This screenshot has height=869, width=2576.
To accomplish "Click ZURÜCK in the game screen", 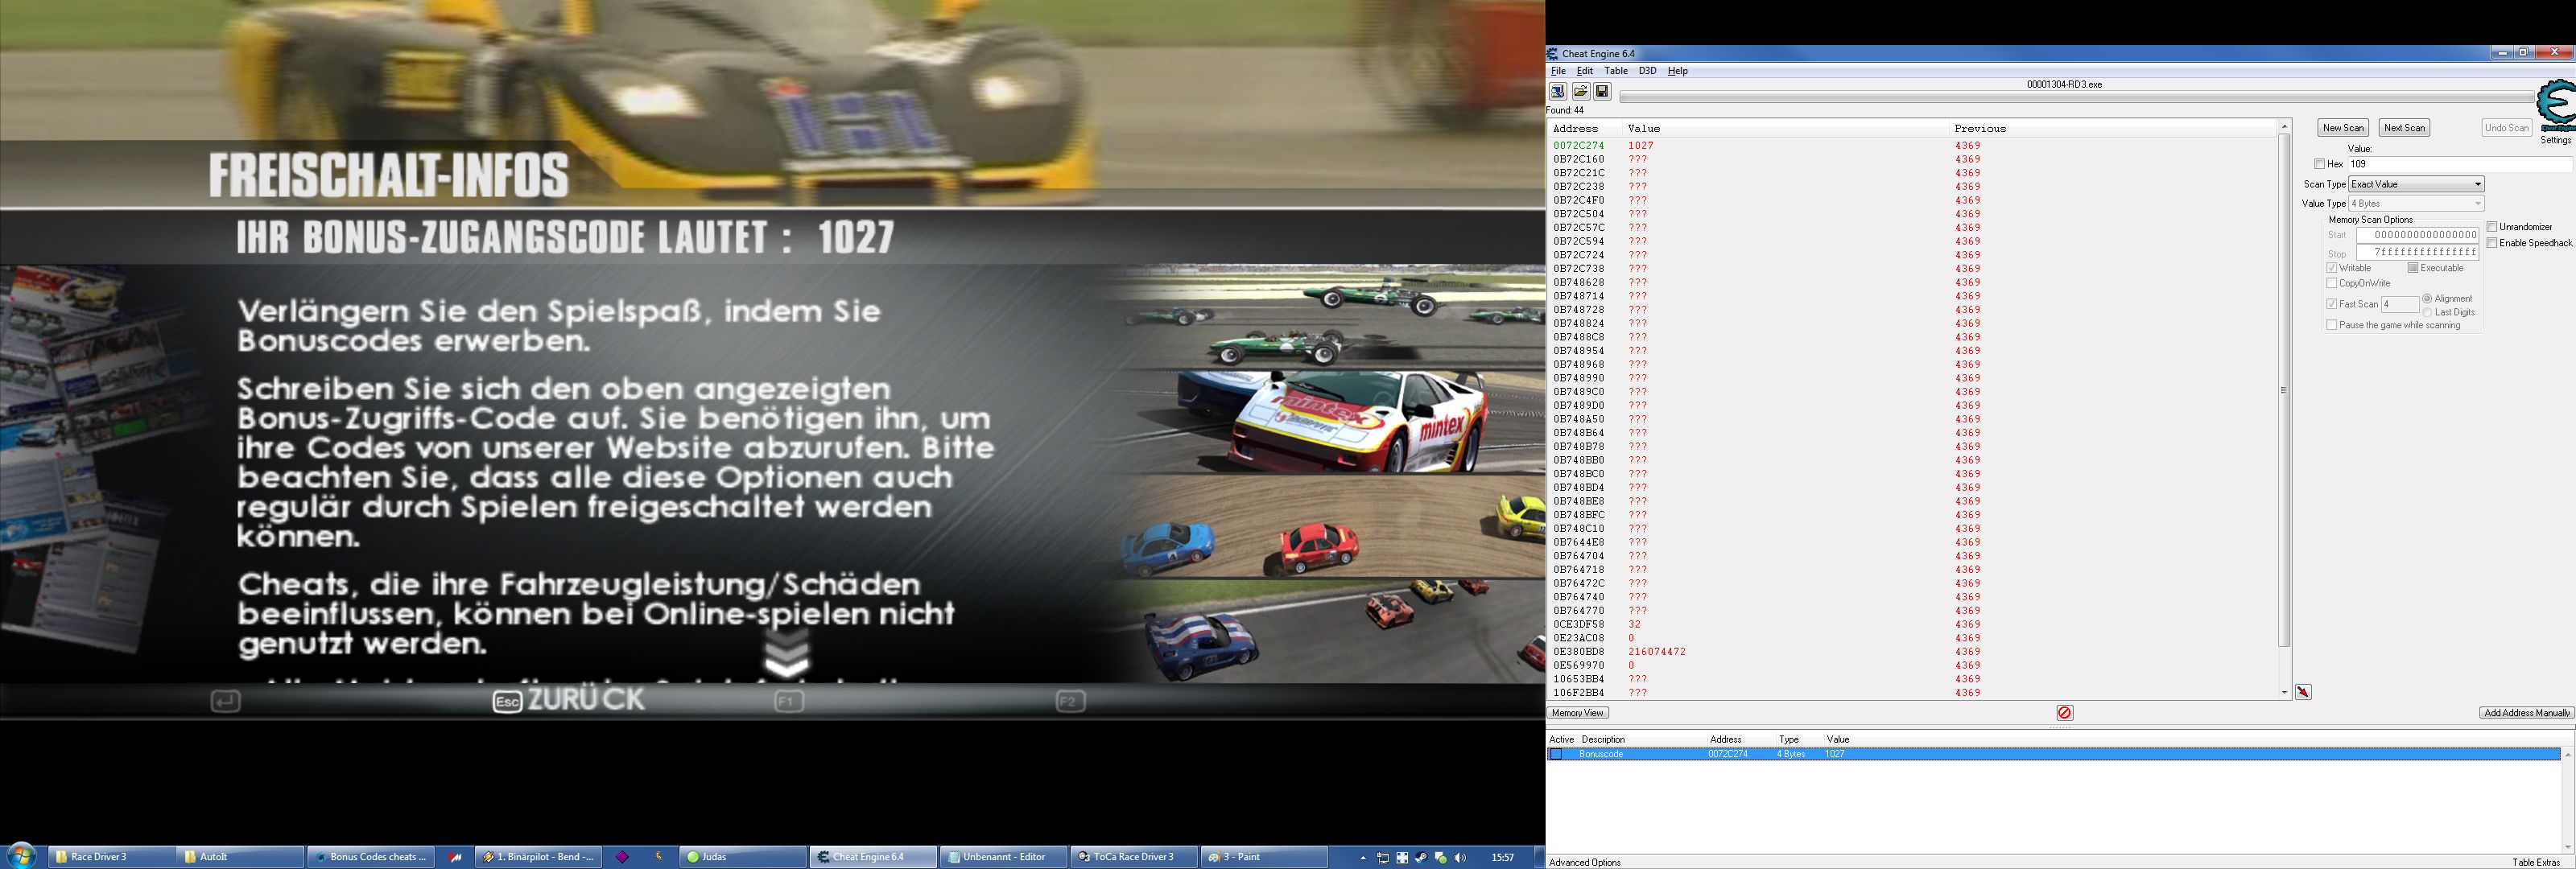I will pos(586,700).
